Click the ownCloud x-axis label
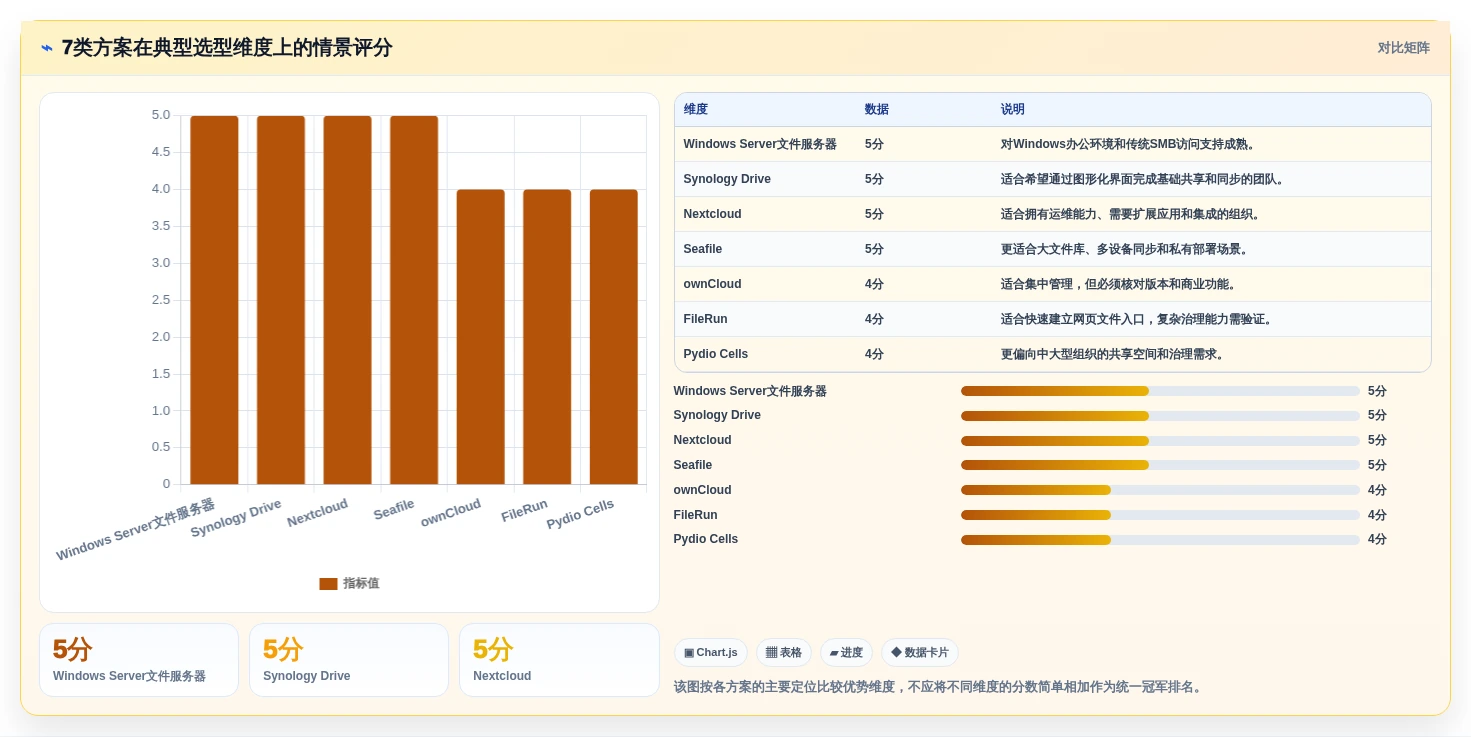The height and width of the screenshot is (737, 1471). pyautogui.click(x=451, y=513)
